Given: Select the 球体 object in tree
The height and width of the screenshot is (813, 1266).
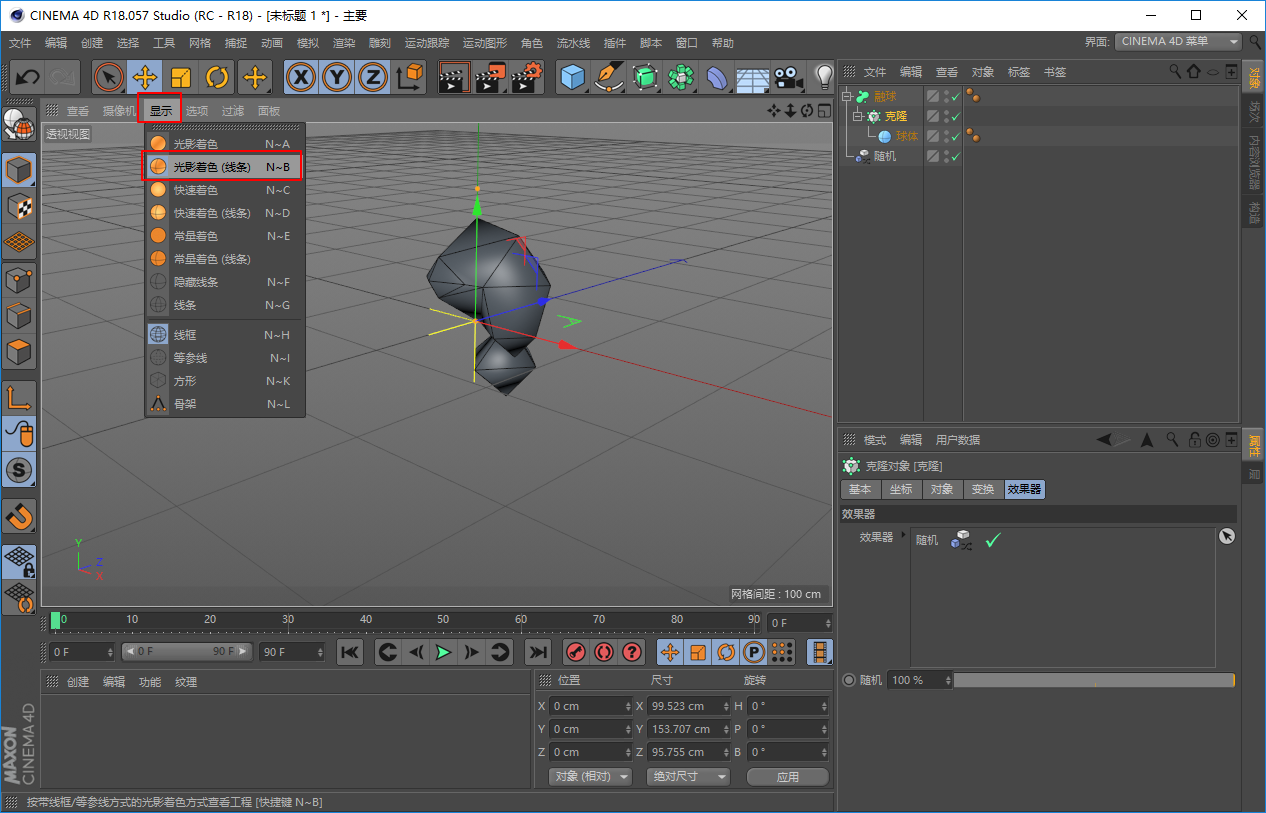Looking at the screenshot, I should tap(906, 136).
